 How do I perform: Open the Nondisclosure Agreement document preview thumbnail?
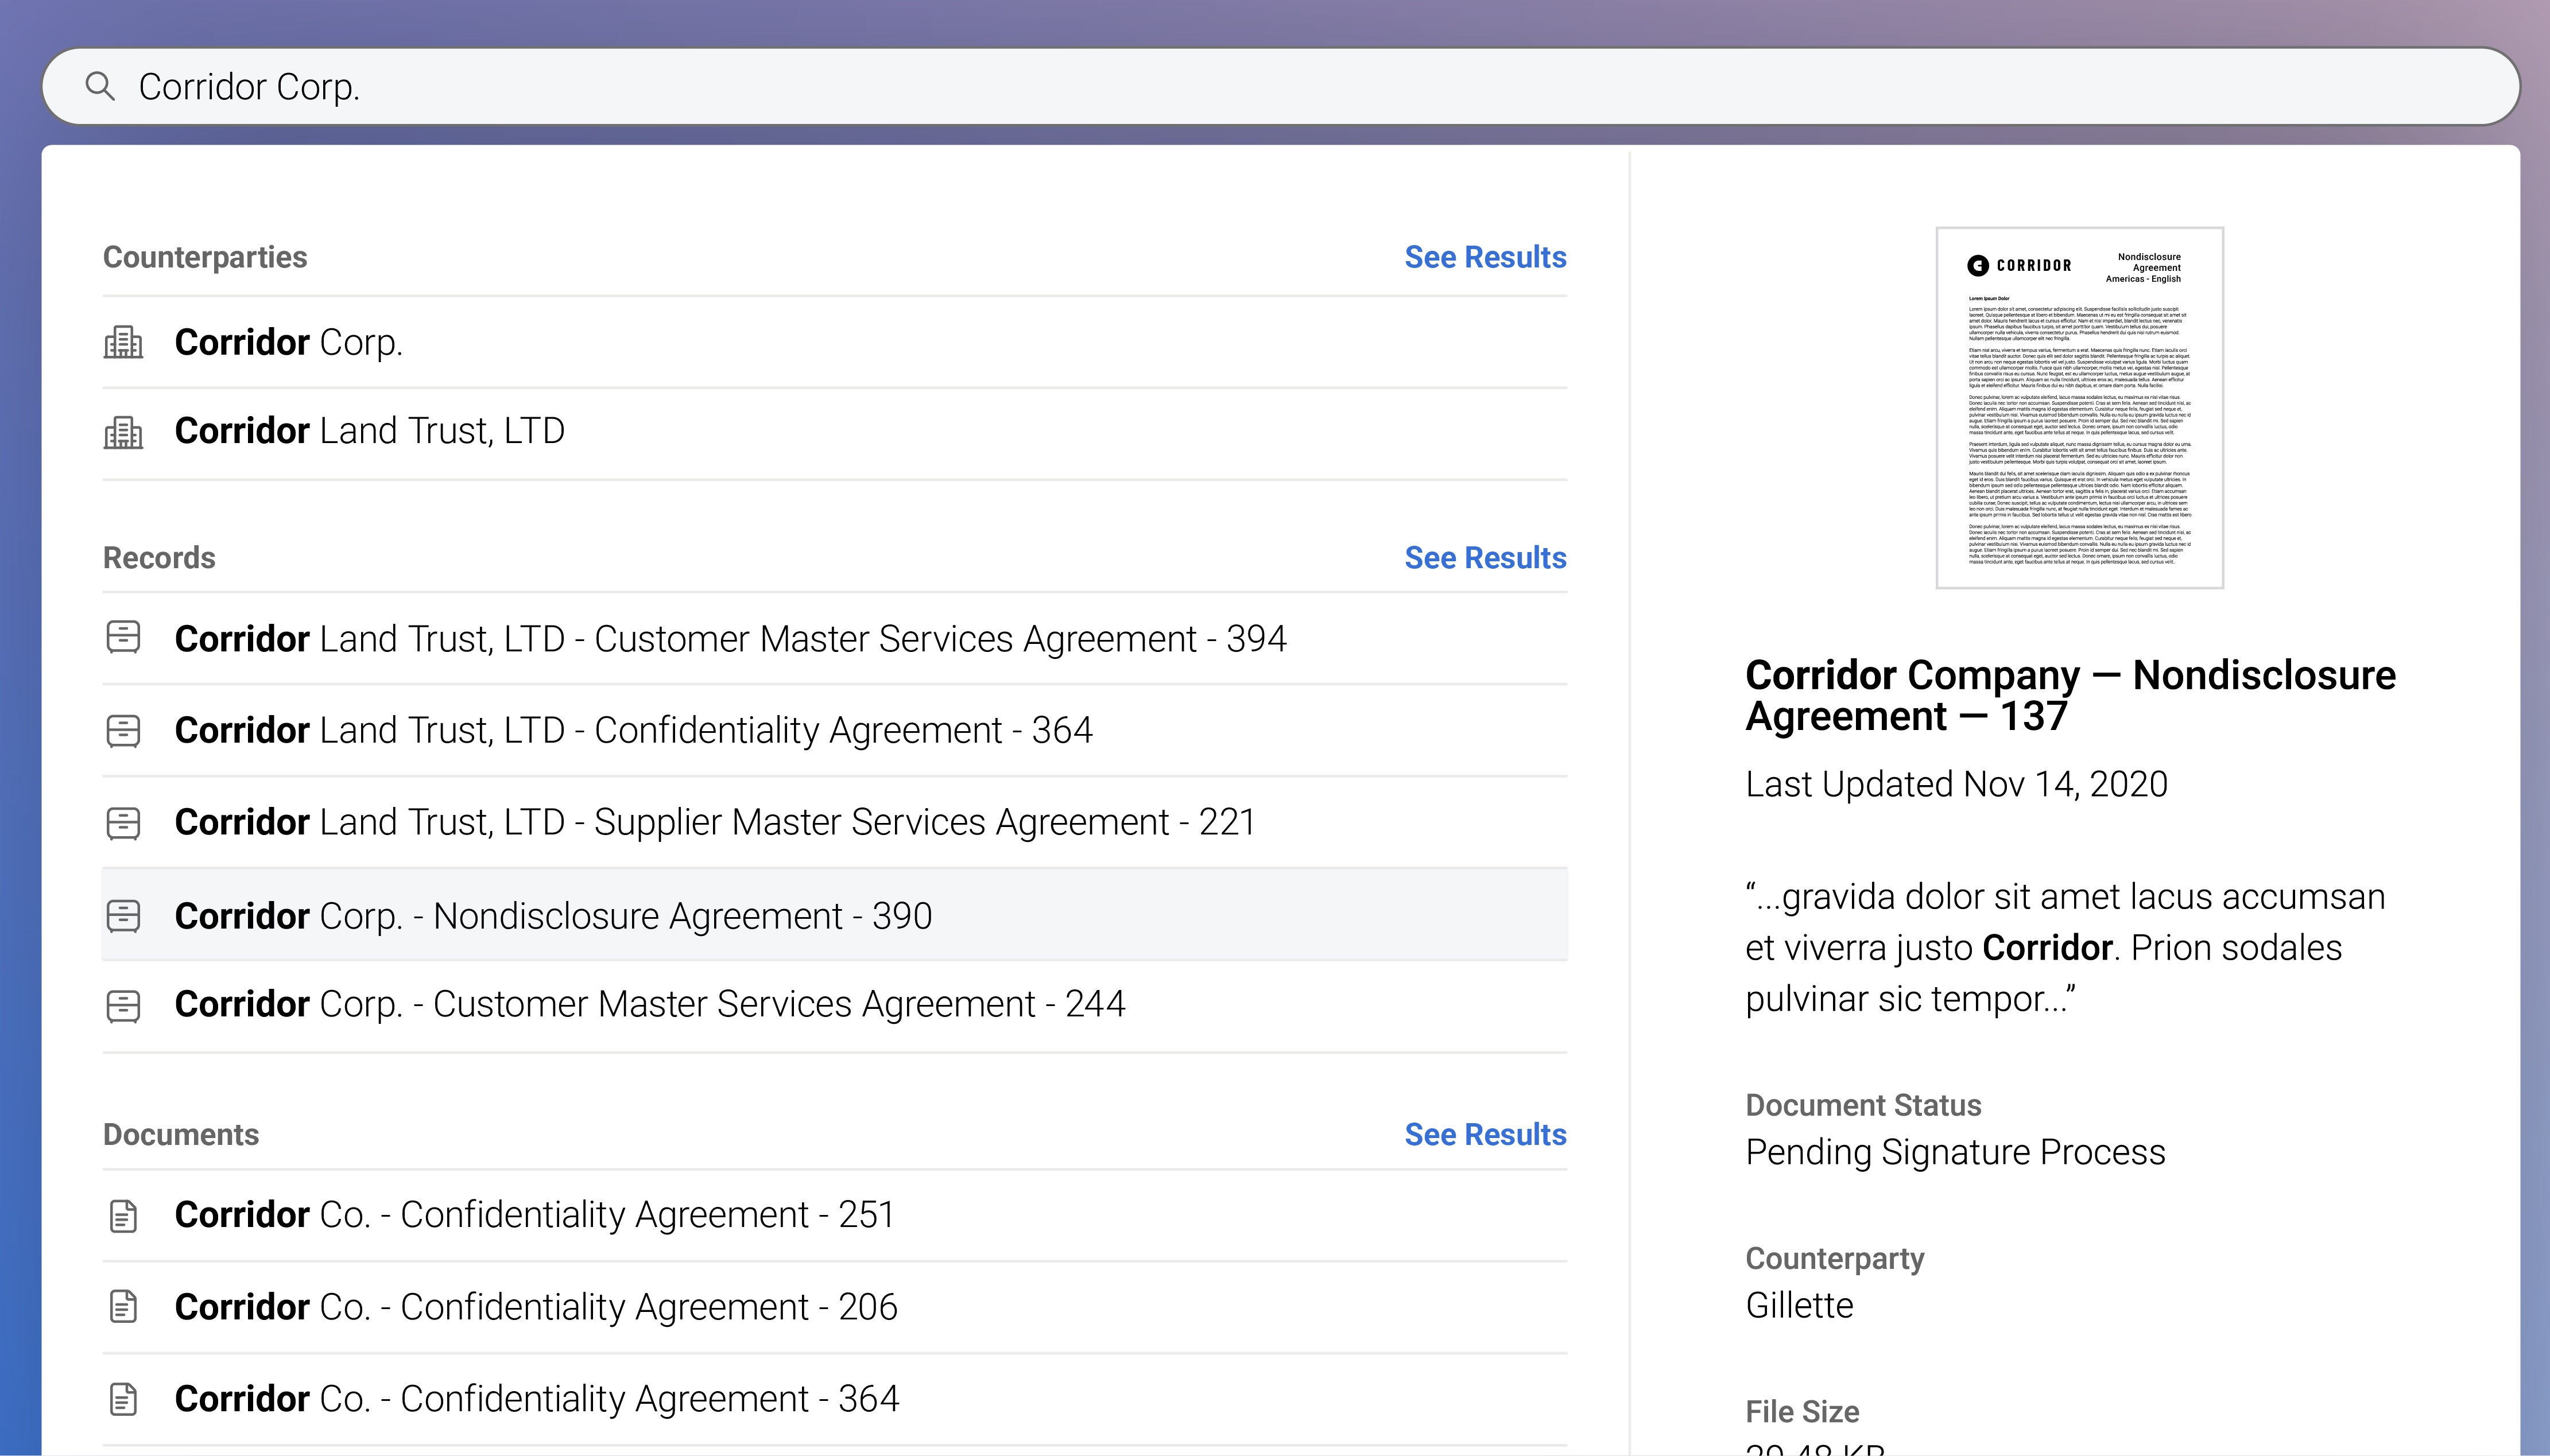(x=2079, y=408)
